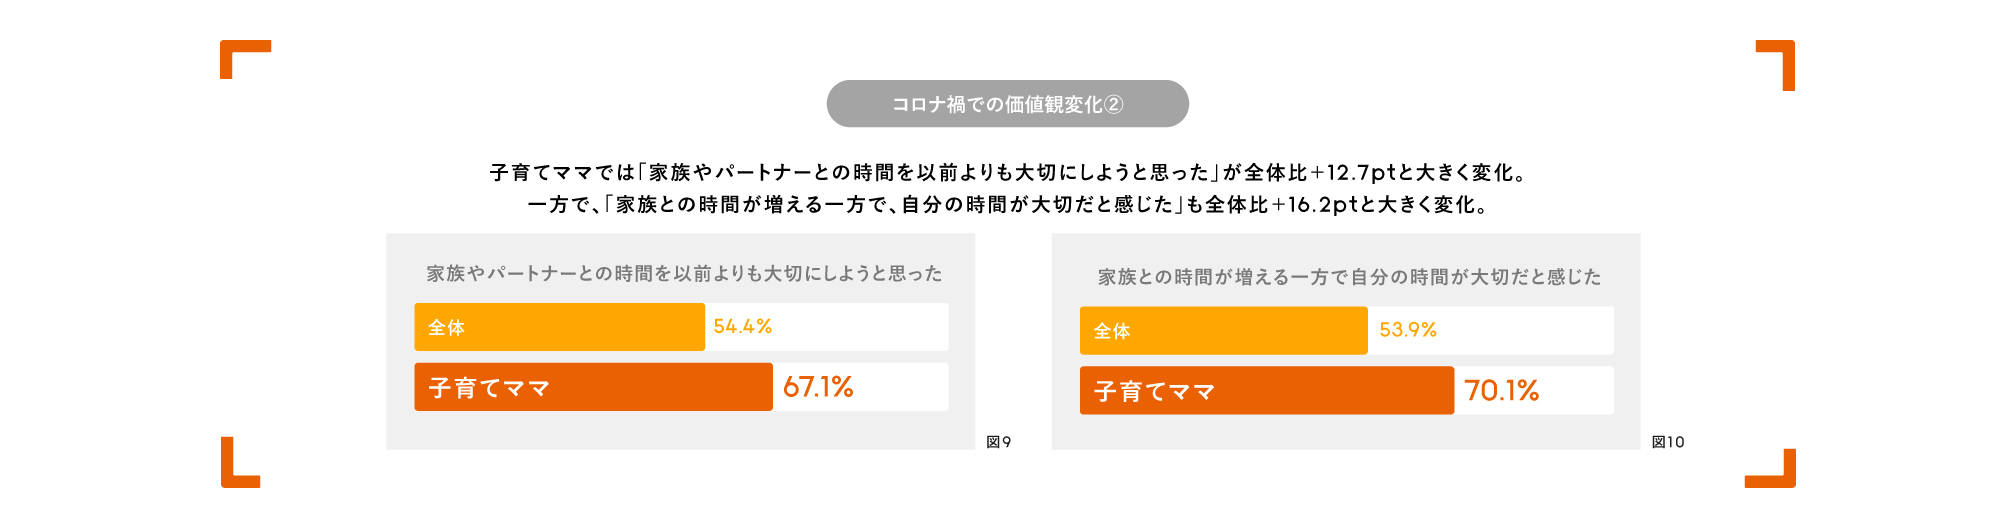Click the summary line mentioning +12.7pt
2016x530 pixels.
(1007, 173)
